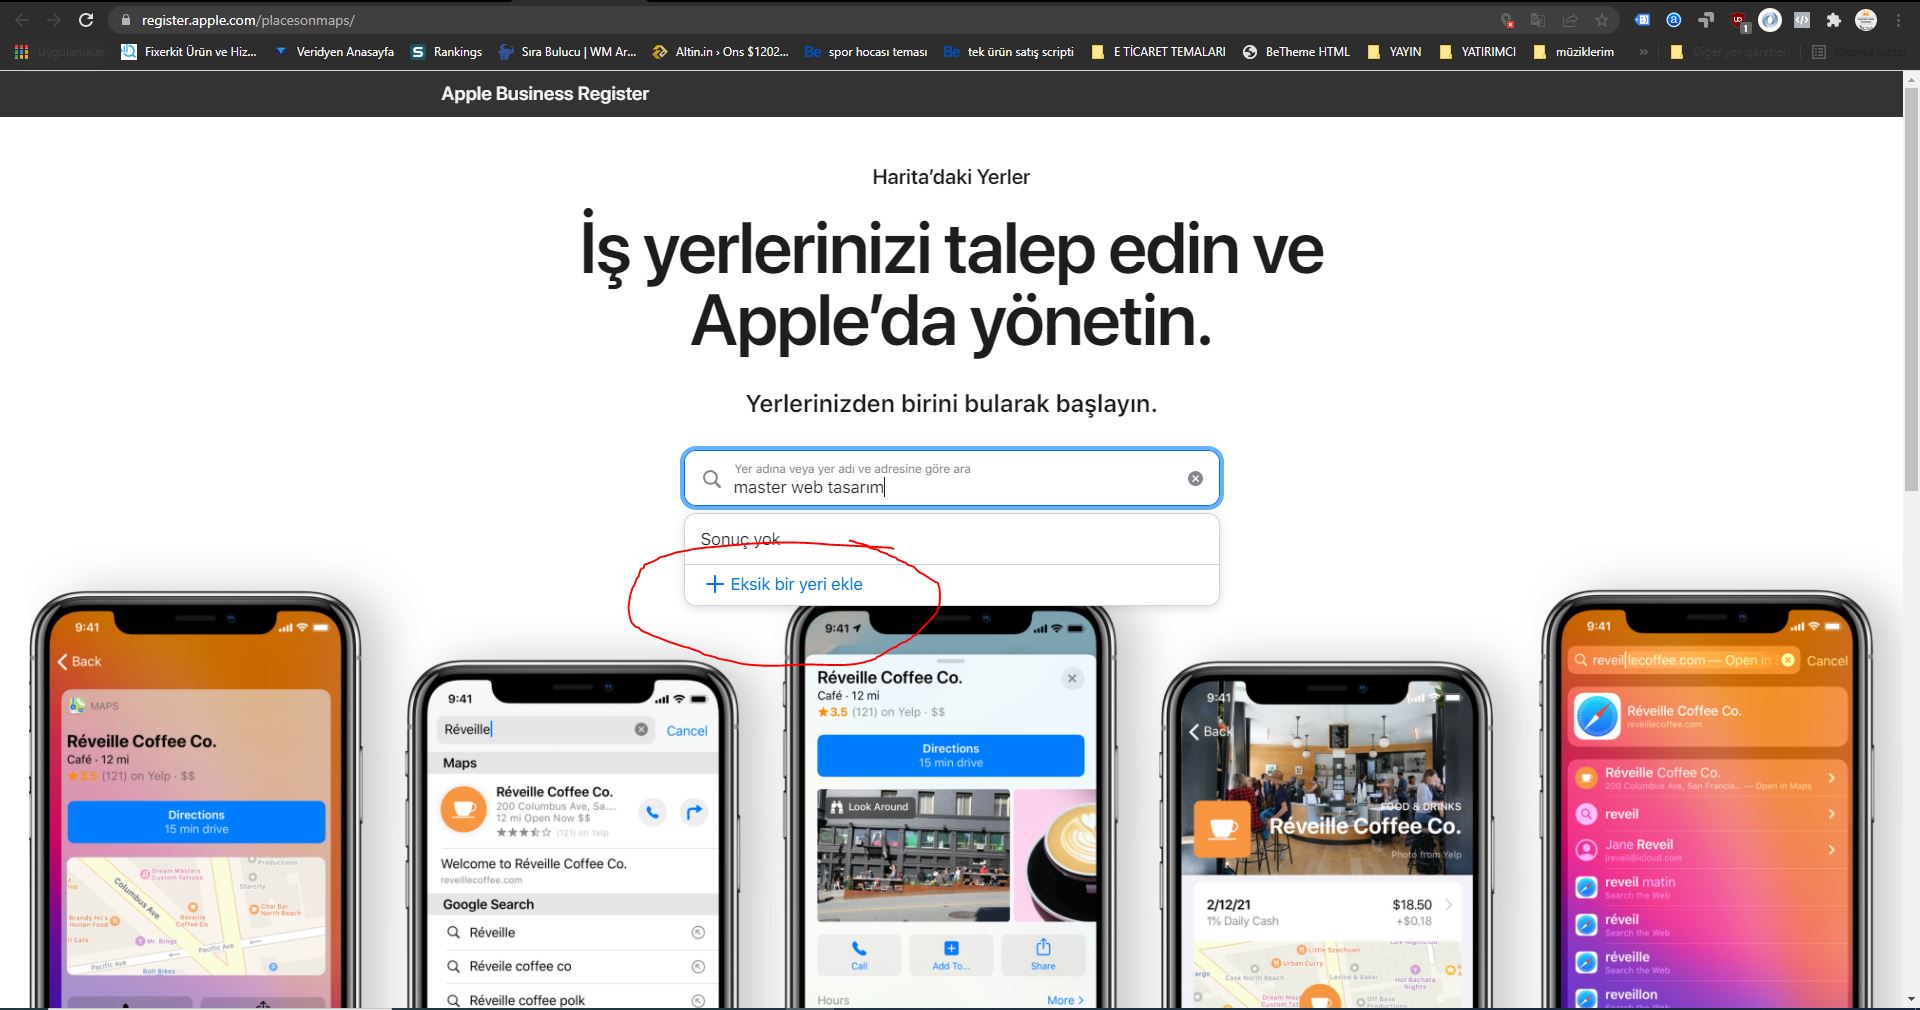Open the Rankings bookmark
This screenshot has width=1920, height=1010.
[x=447, y=52]
